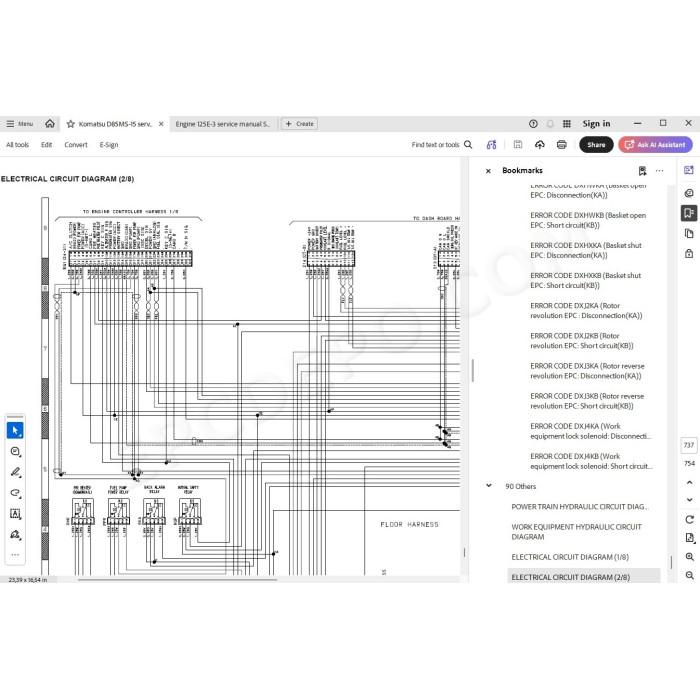Viewport: 700px width, 700px height.
Task: Star the Komatsu D85MS-15 document tab
Action: click(x=71, y=124)
